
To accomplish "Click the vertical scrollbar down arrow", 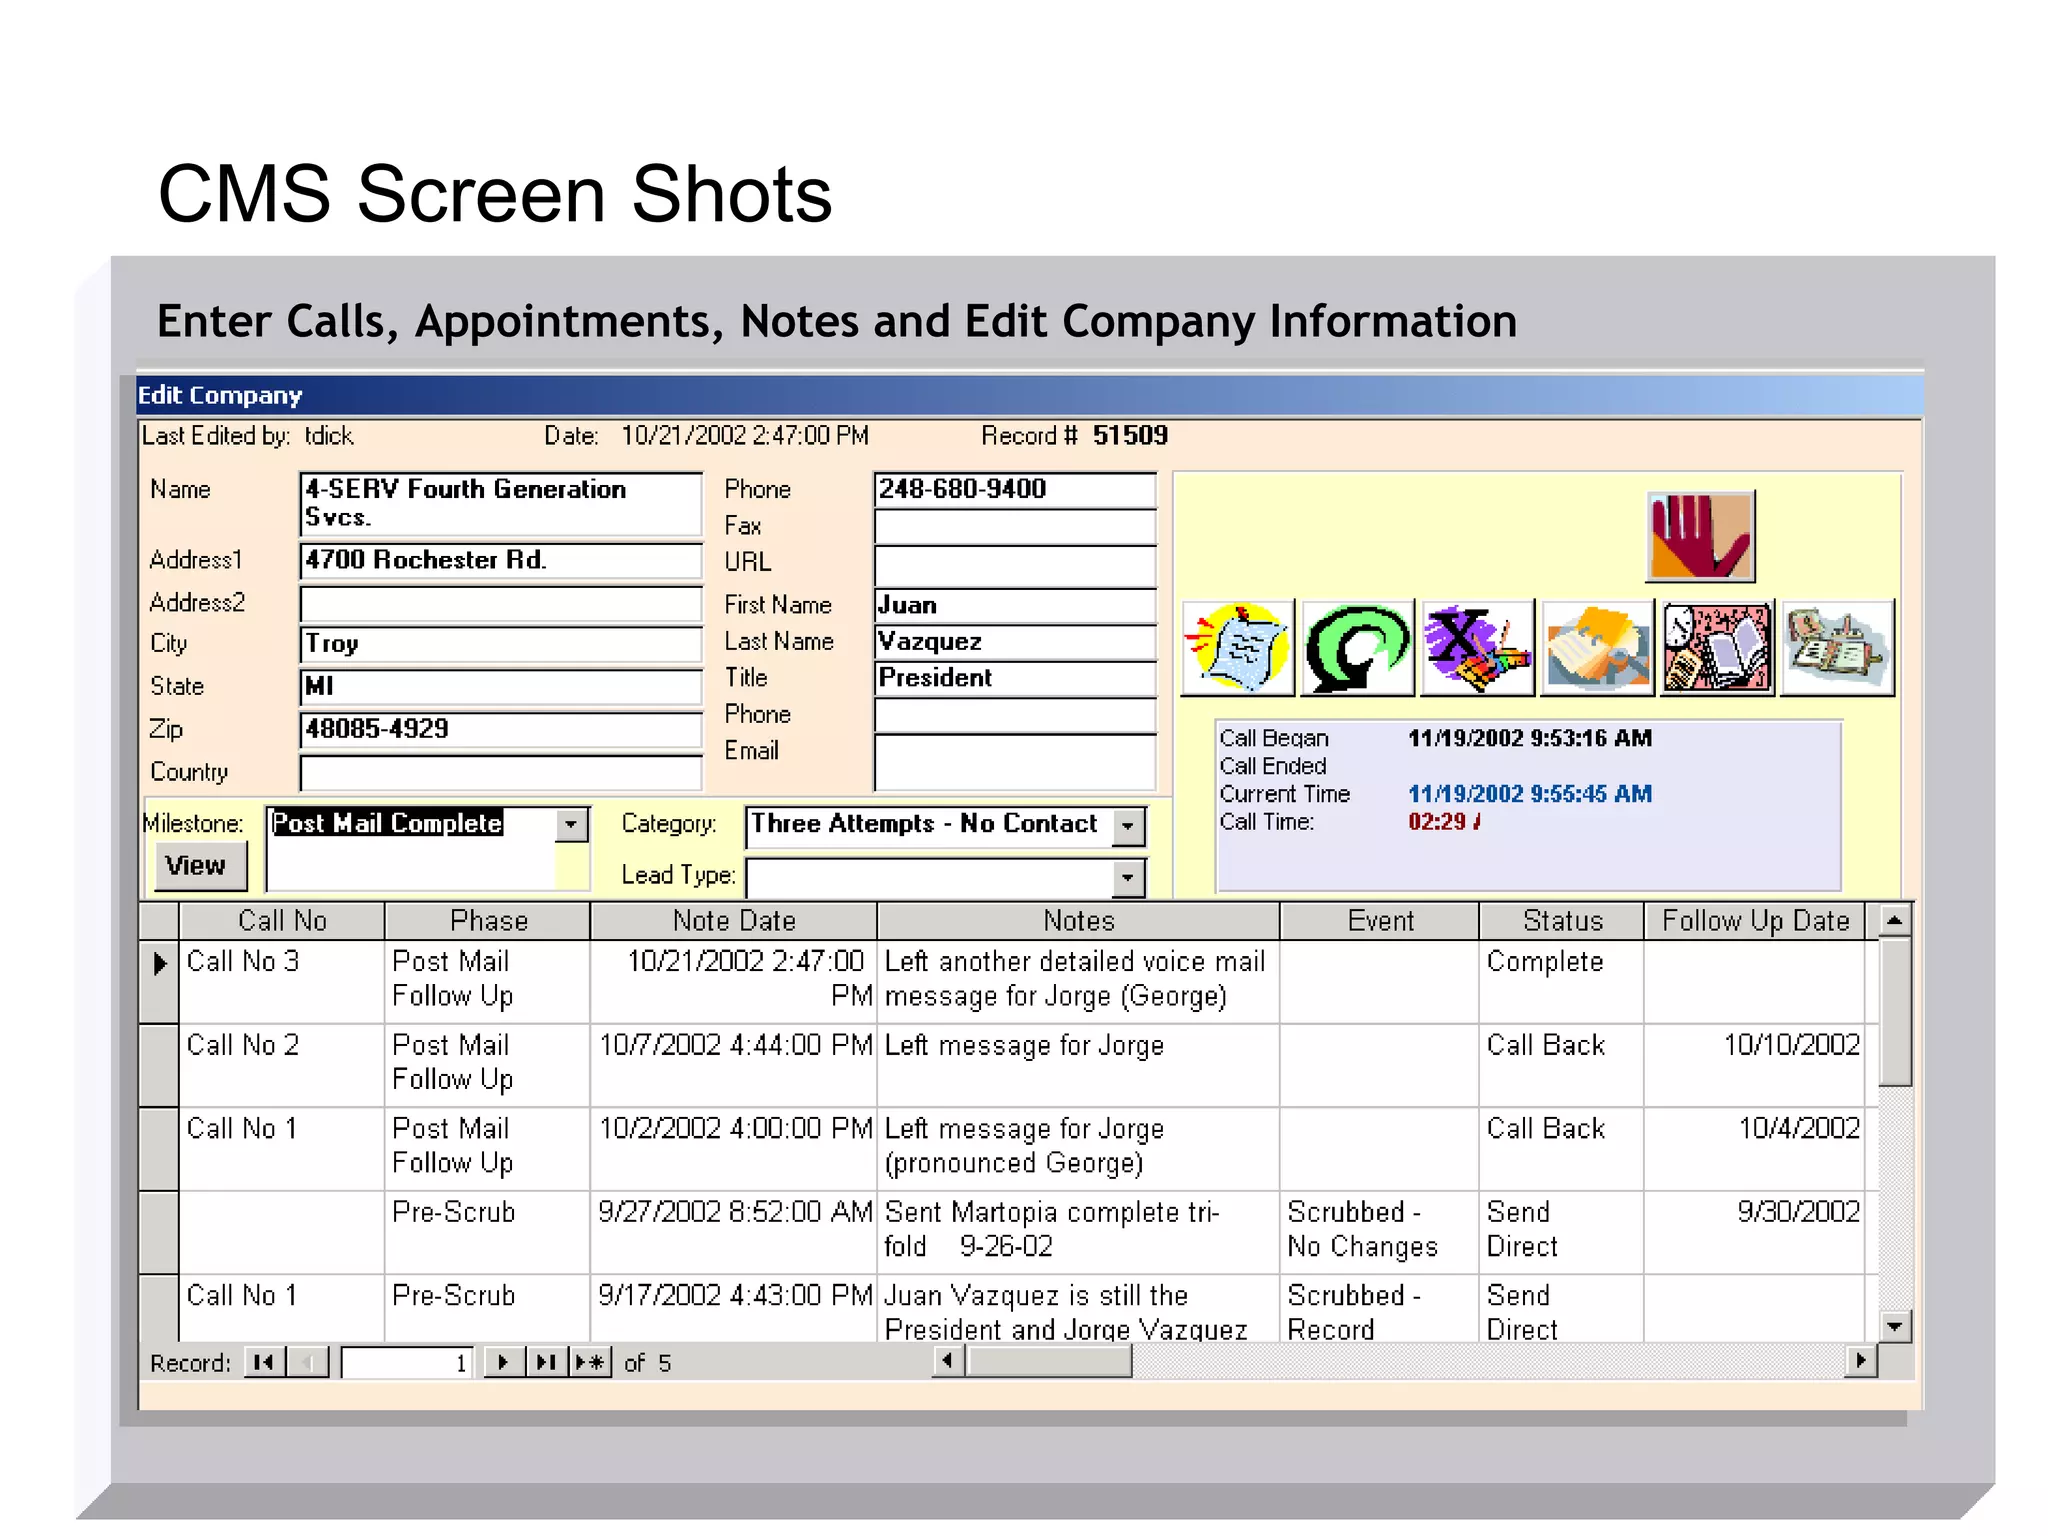I will 1895,1326.
